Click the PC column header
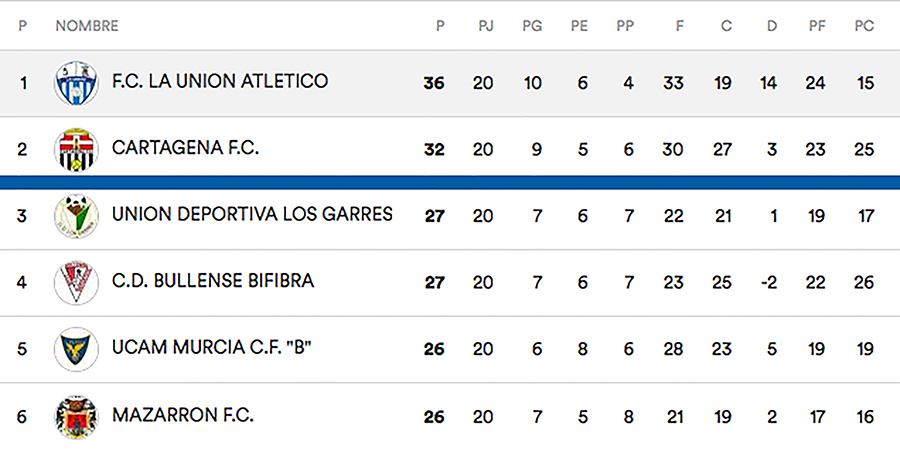Image resolution: width=900 pixels, height=450 pixels. tap(864, 26)
